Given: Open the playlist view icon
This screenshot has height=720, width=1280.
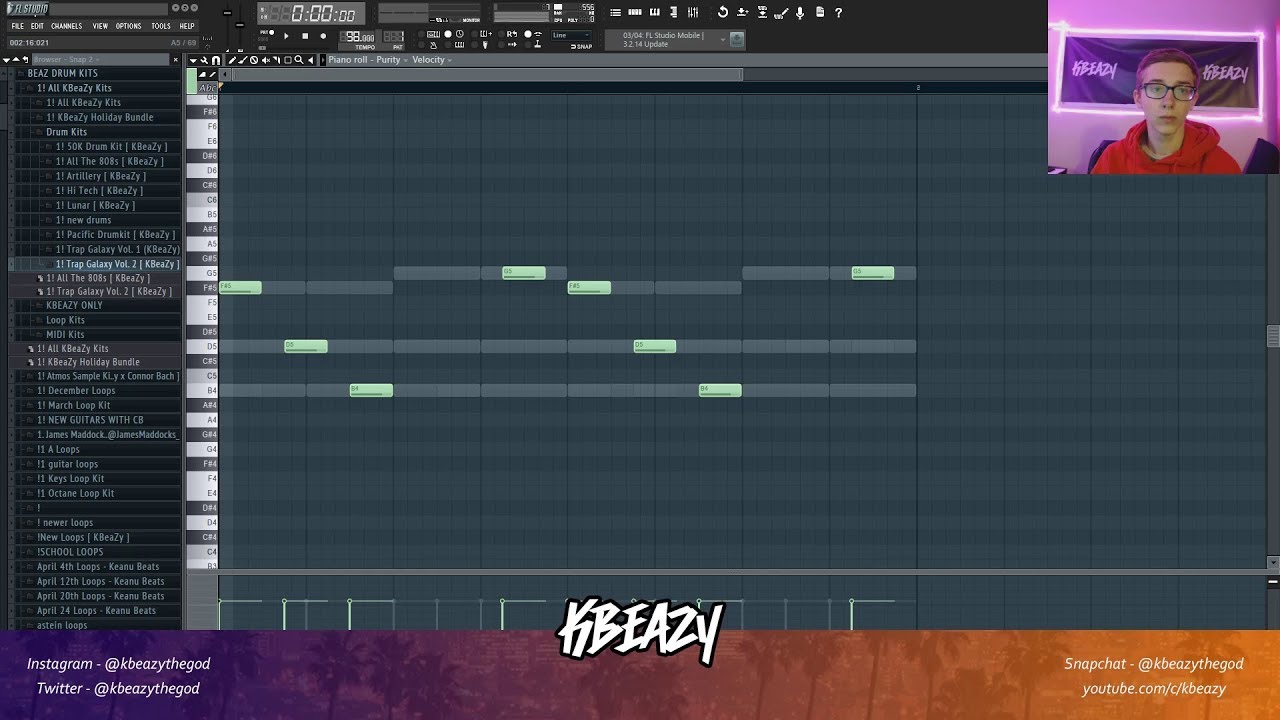Looking at the screenshot, I should 616,12.
